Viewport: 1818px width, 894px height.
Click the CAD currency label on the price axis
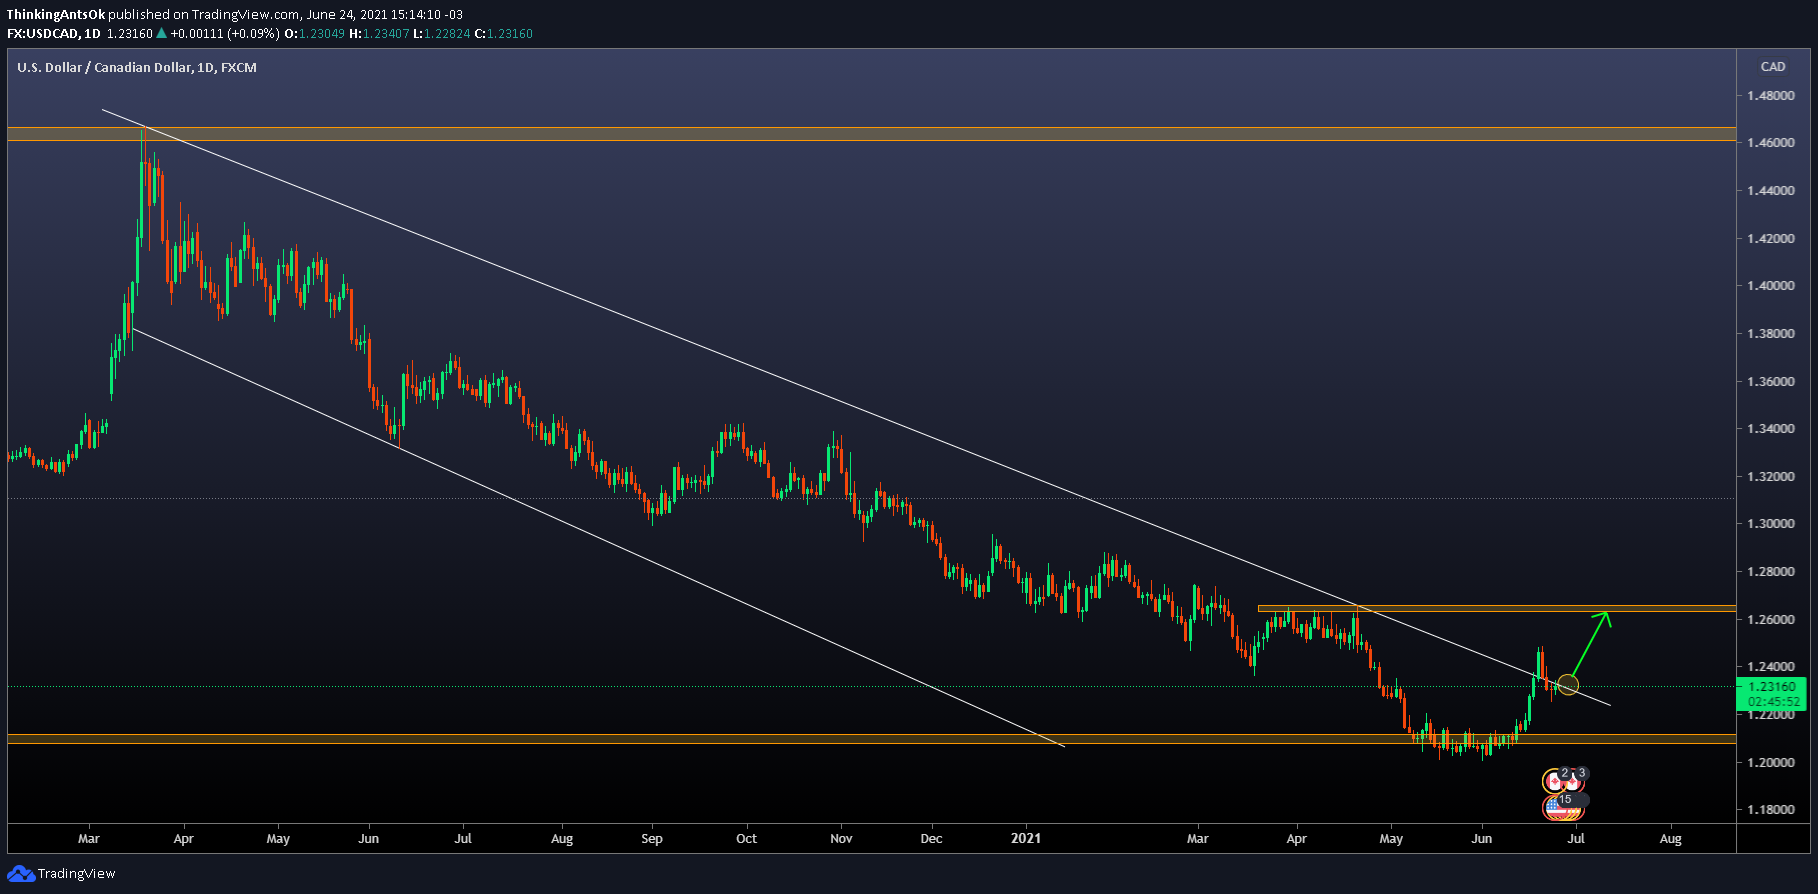tap(1773, 67)
